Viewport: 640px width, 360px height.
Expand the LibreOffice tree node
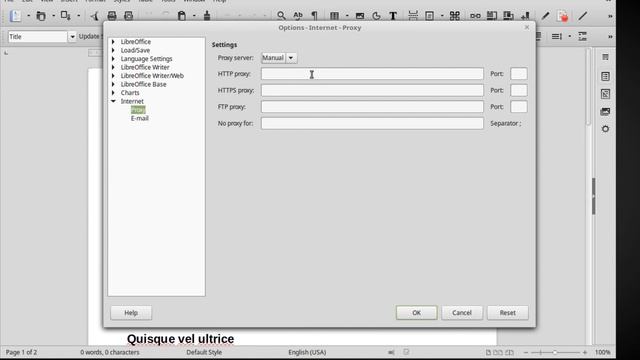pyautogui.click(x=113, y=42)
